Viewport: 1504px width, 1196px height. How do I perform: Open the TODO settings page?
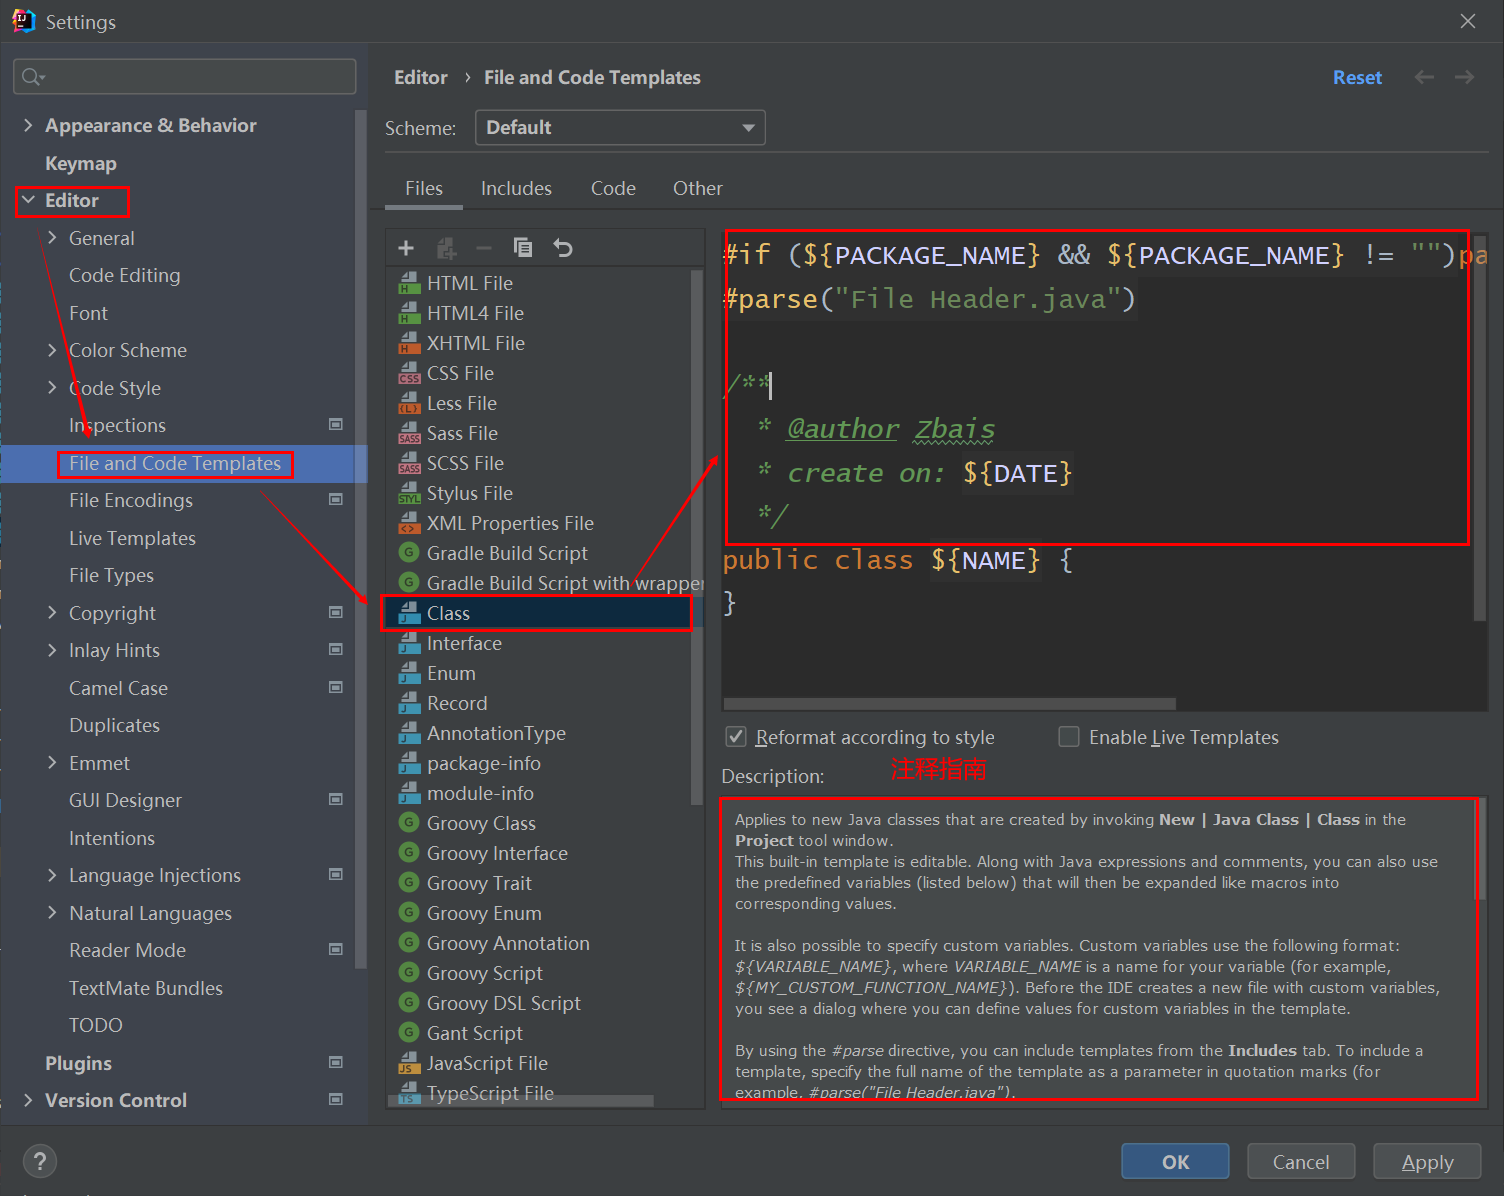tap(96, 1025)
